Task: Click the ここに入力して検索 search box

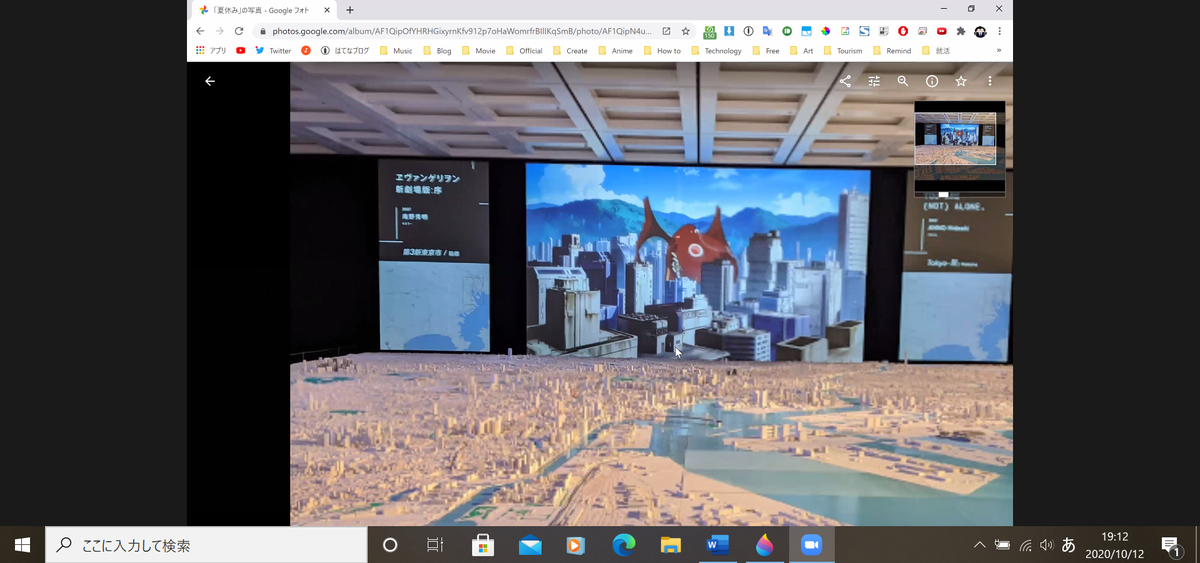Action: point(205,545)
